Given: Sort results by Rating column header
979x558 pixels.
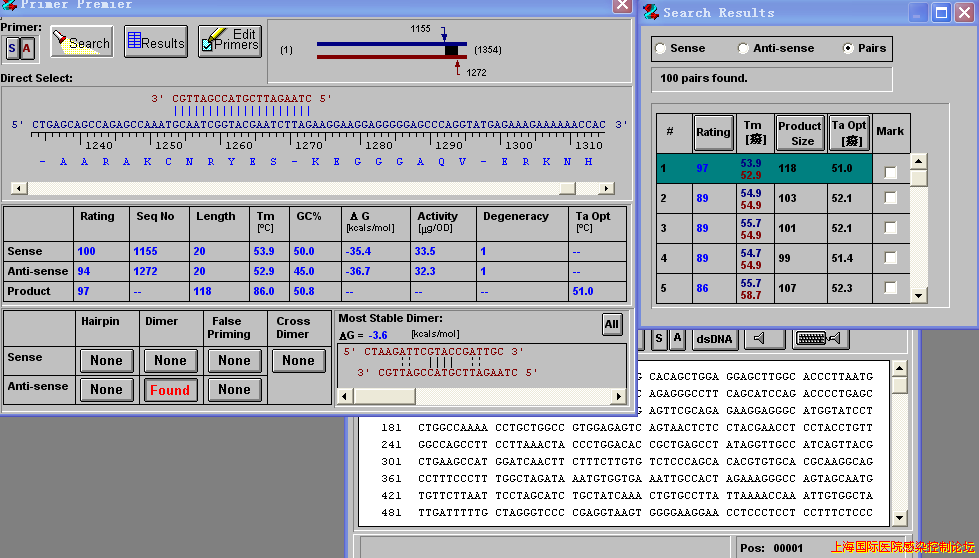Looking at the screenshot, I should pos(713,132).
